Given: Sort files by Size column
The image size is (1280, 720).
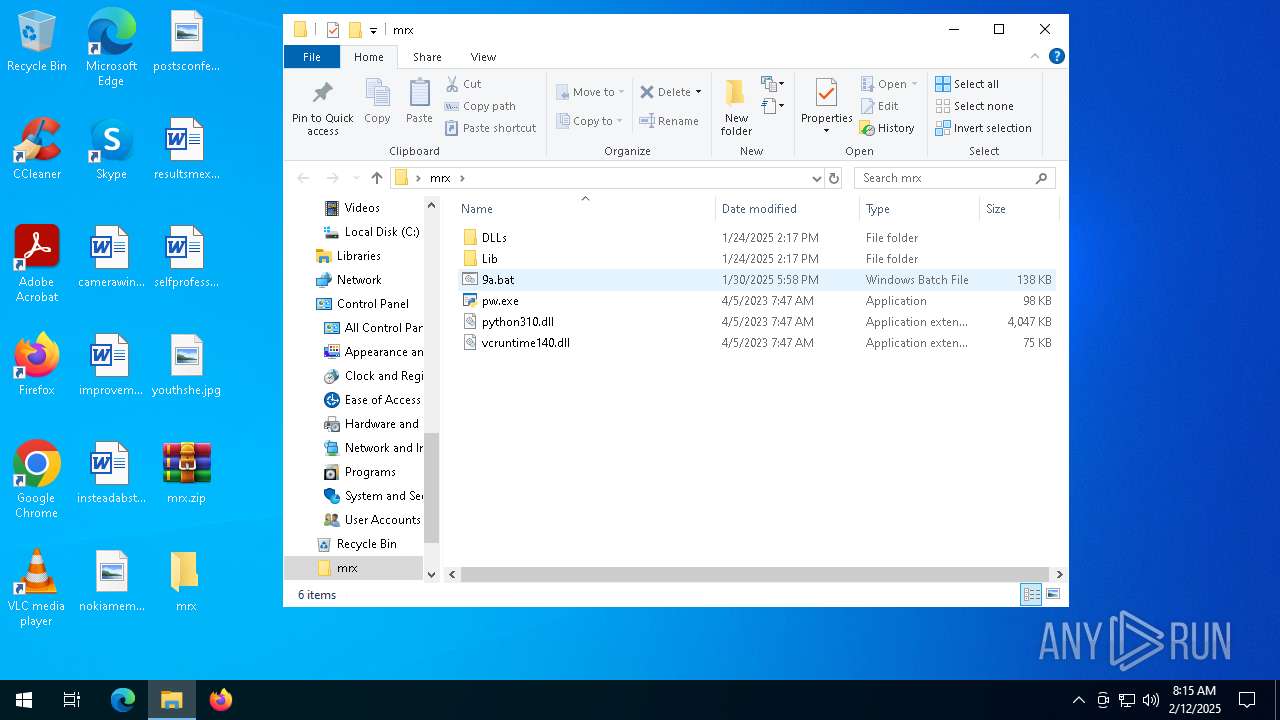Looking at the screenshot, I should tap(1019, 209).
